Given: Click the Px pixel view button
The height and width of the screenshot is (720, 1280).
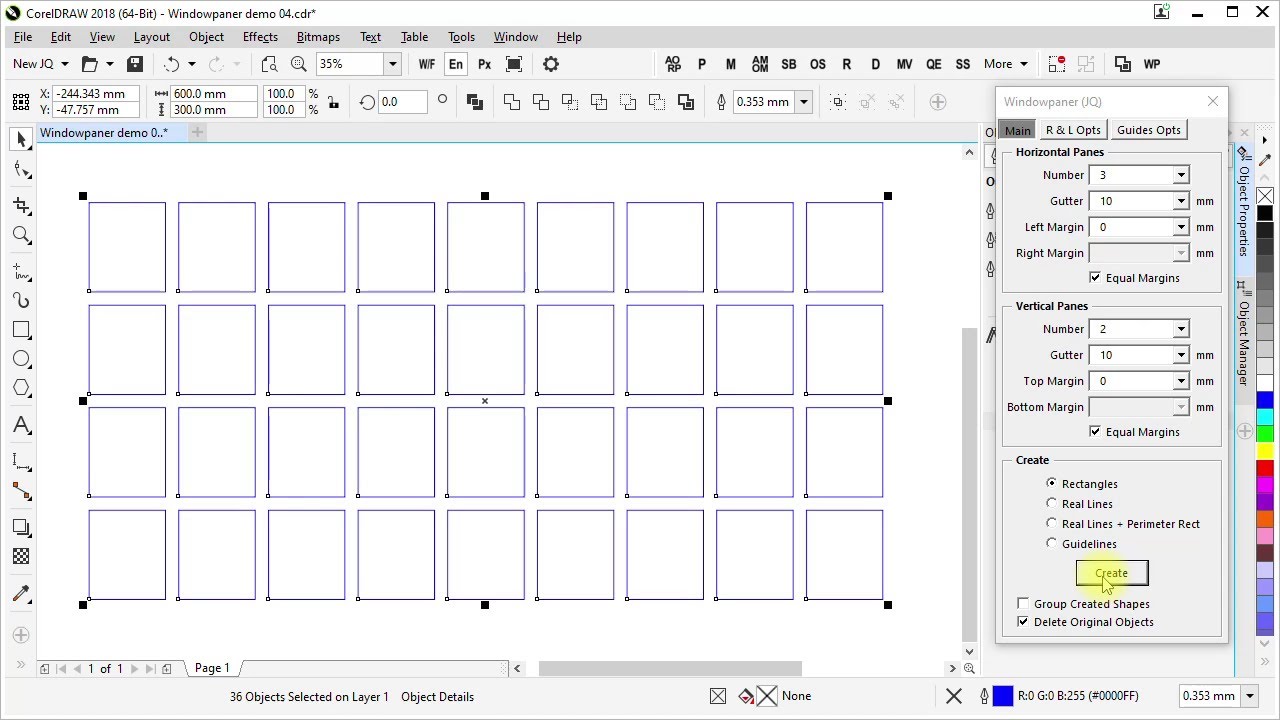Looking at the screenshot, I should (x=485, y=64).
